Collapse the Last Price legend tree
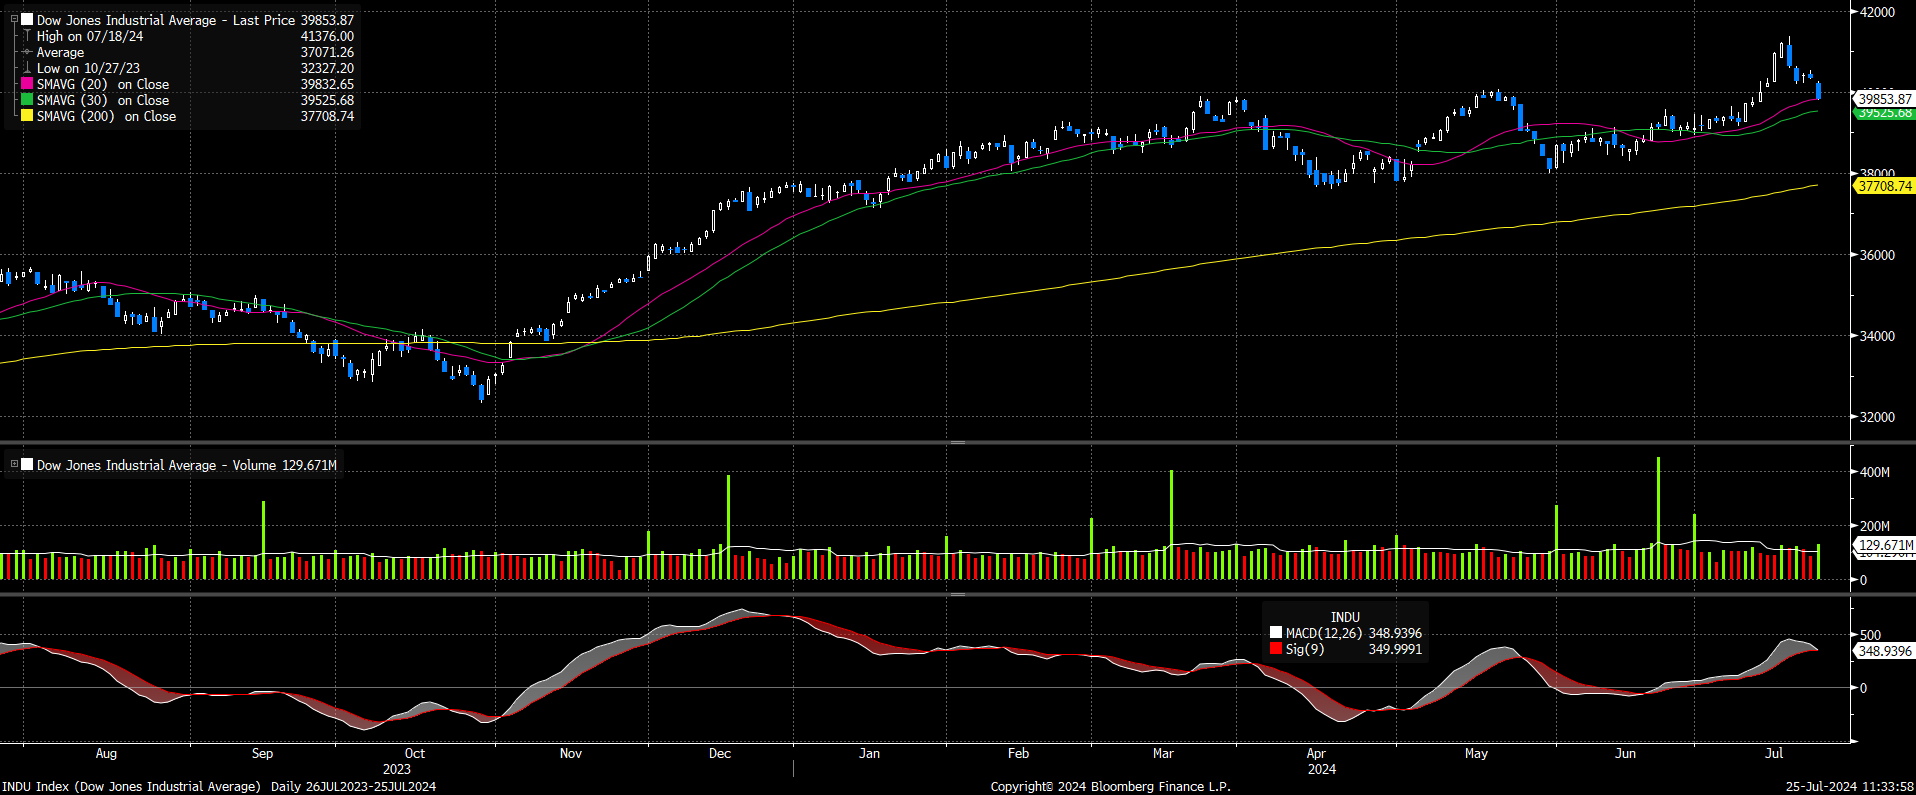Image resolution: width=1916 pixels, height=795 pixels. [14, 19]
